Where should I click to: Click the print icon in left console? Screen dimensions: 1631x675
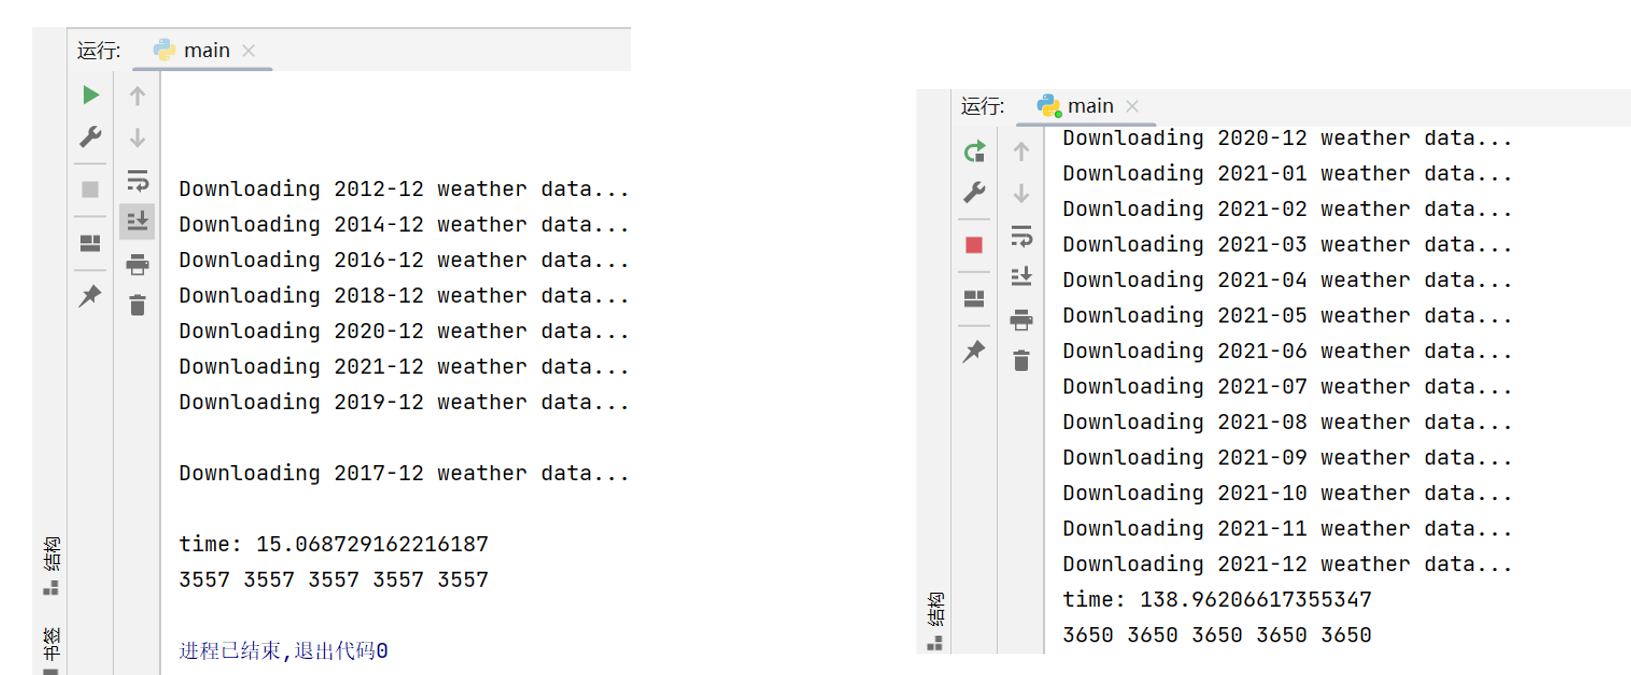coord(137,264)
